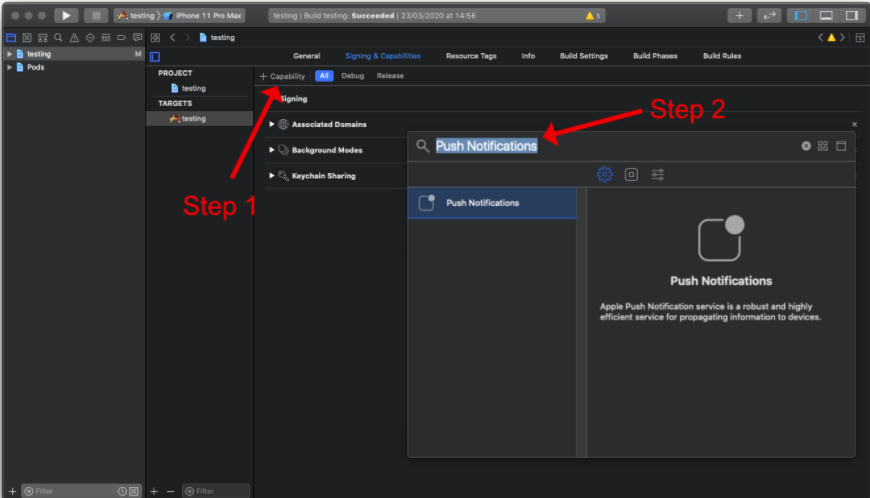Image resolution: width=870 pixels, height=498 pixels.
Task: Toggle library details pane icon
Action: [841, 146]
